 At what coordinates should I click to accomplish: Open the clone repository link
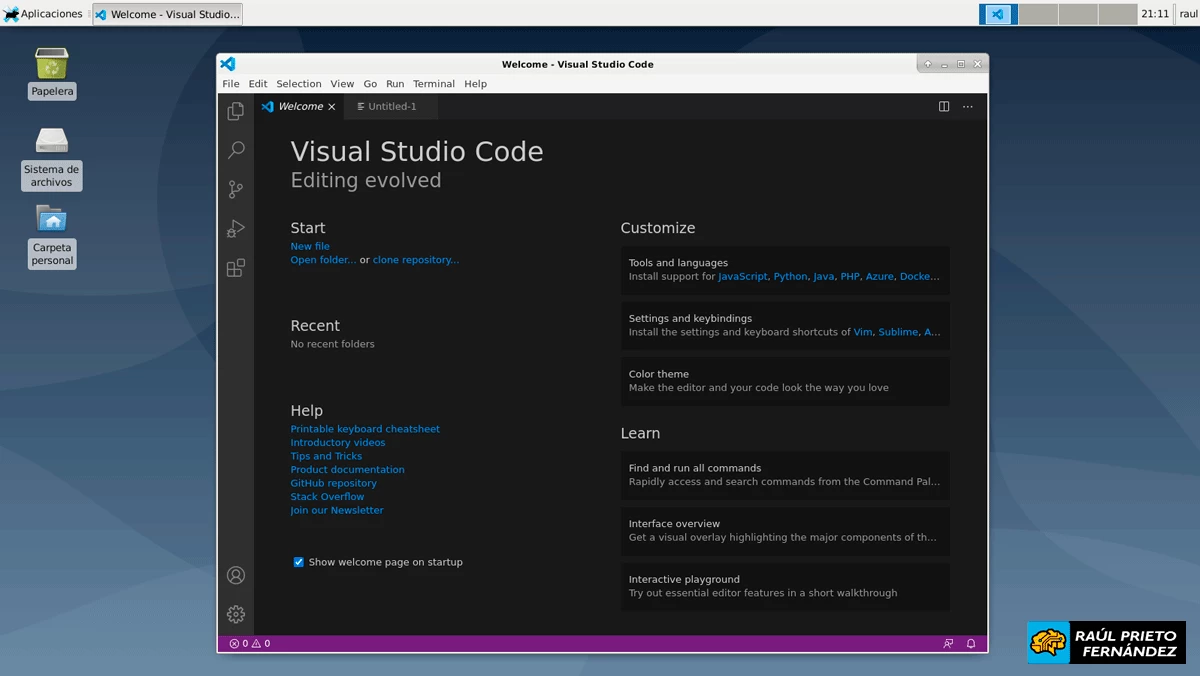click(x=416, y=259)
